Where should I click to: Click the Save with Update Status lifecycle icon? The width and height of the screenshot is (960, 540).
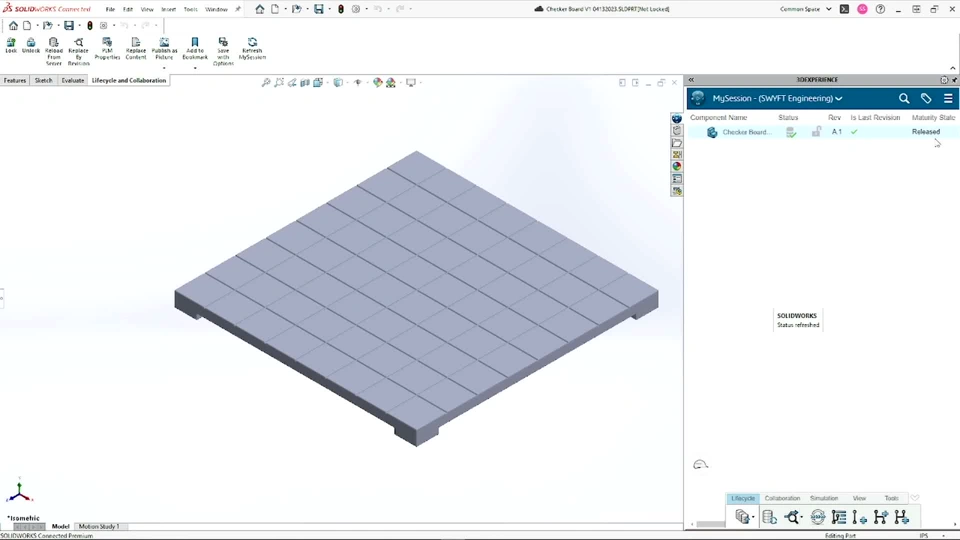[x=742, y=517]
